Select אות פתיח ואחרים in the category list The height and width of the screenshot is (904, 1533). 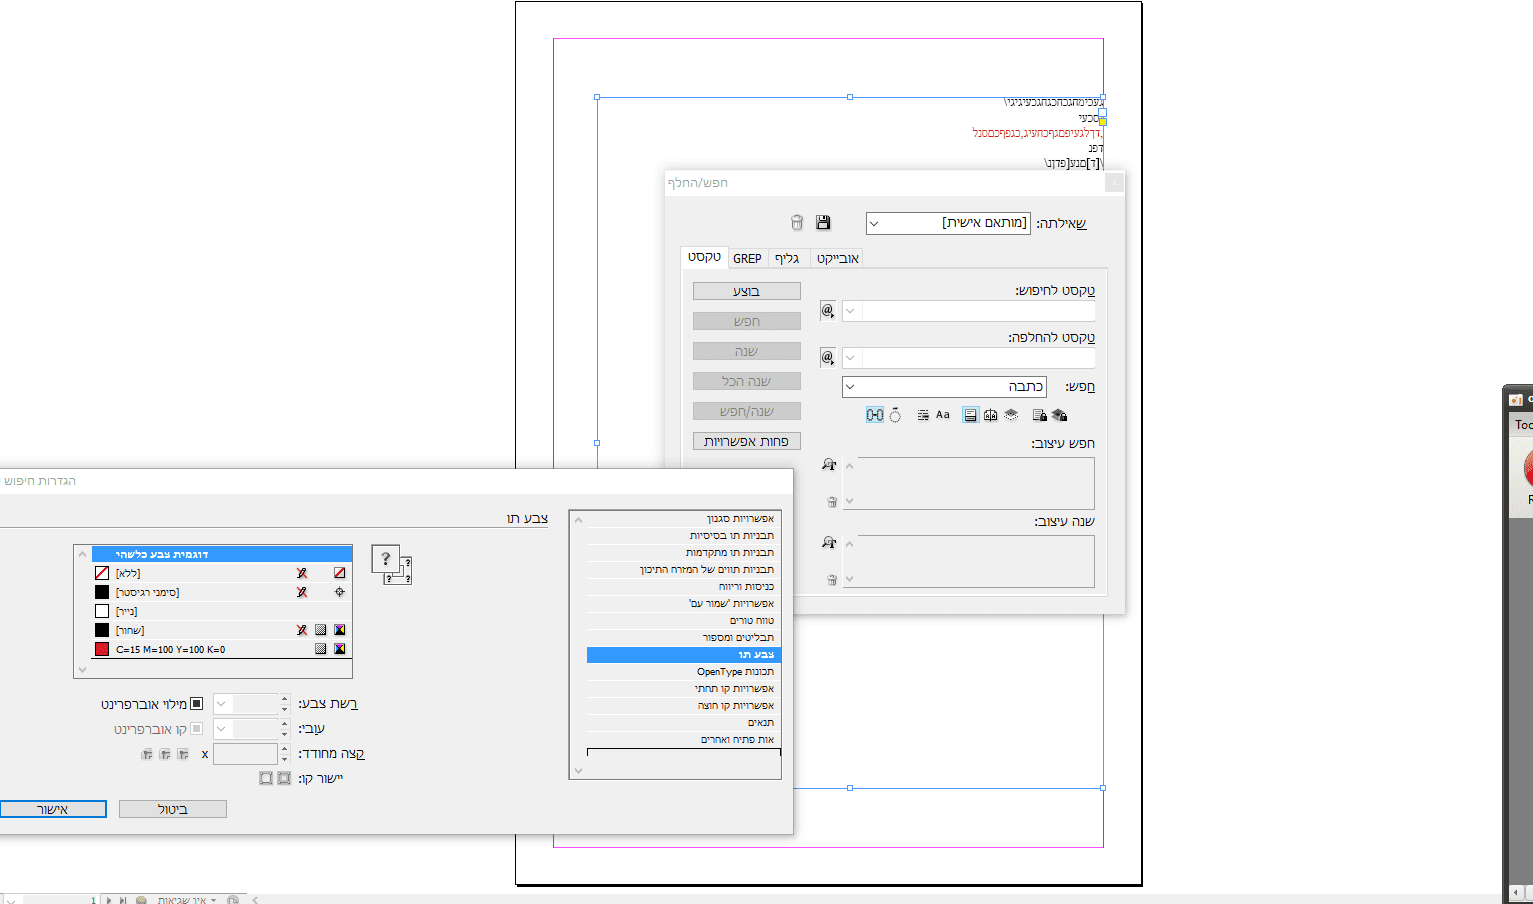pyautogui.click(x=684, y=740)
